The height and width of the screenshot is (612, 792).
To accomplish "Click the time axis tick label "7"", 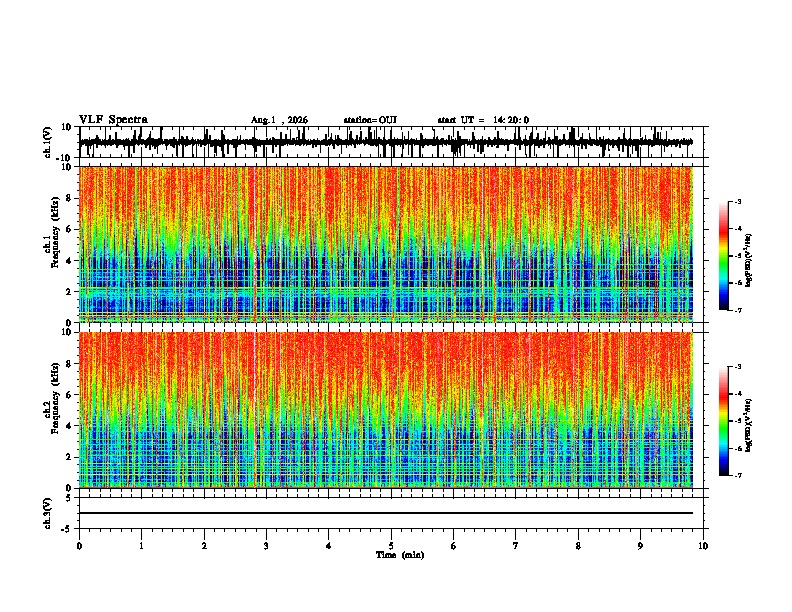I will point(516,546).
